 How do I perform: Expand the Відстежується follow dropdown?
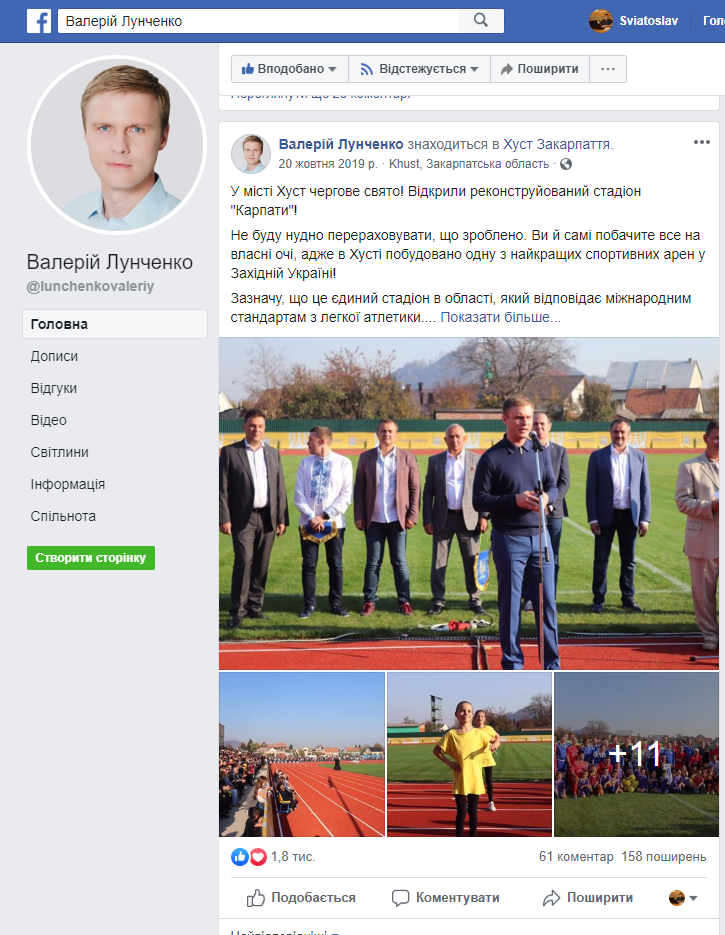[419, 69]
